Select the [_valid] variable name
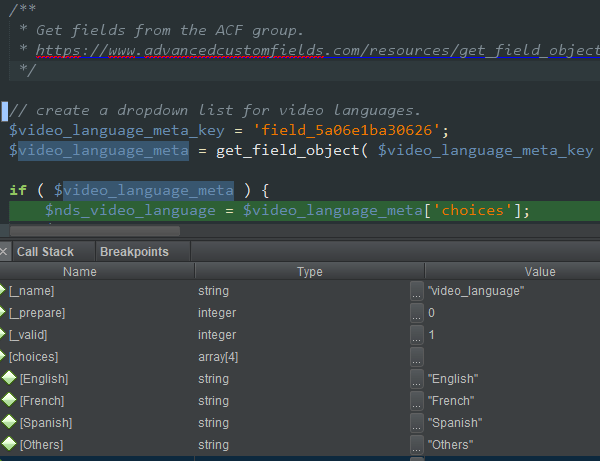 (x=28, y=335)
